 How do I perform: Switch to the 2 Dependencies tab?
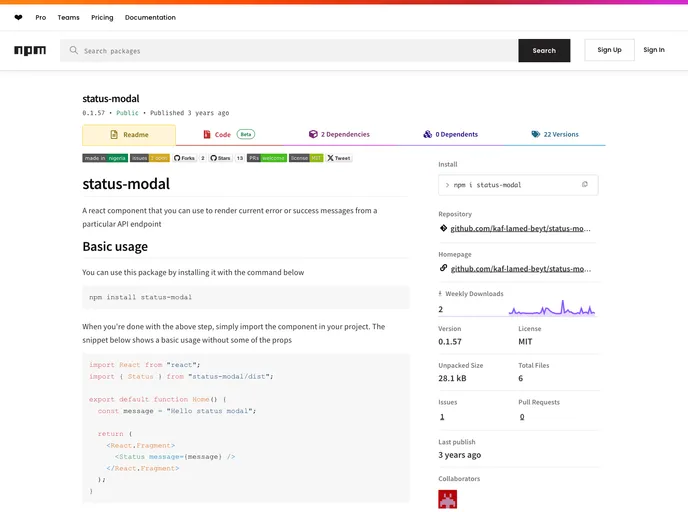click(339, 134)
